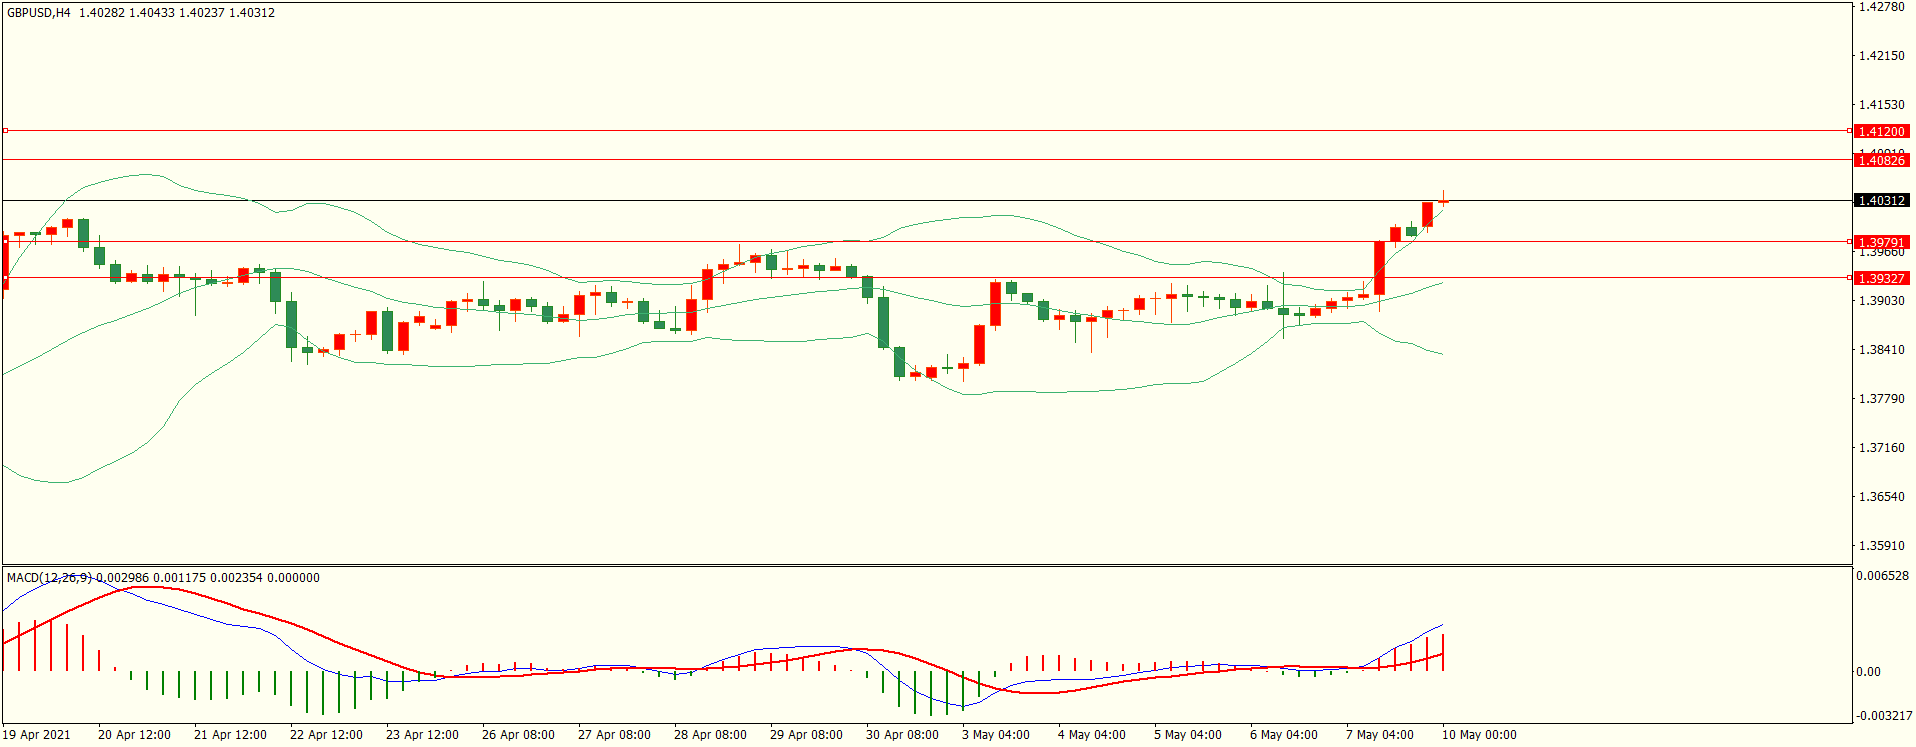
Task: Click the GBPUSD,H4 chart title text
Action: [x=39, y=13]
